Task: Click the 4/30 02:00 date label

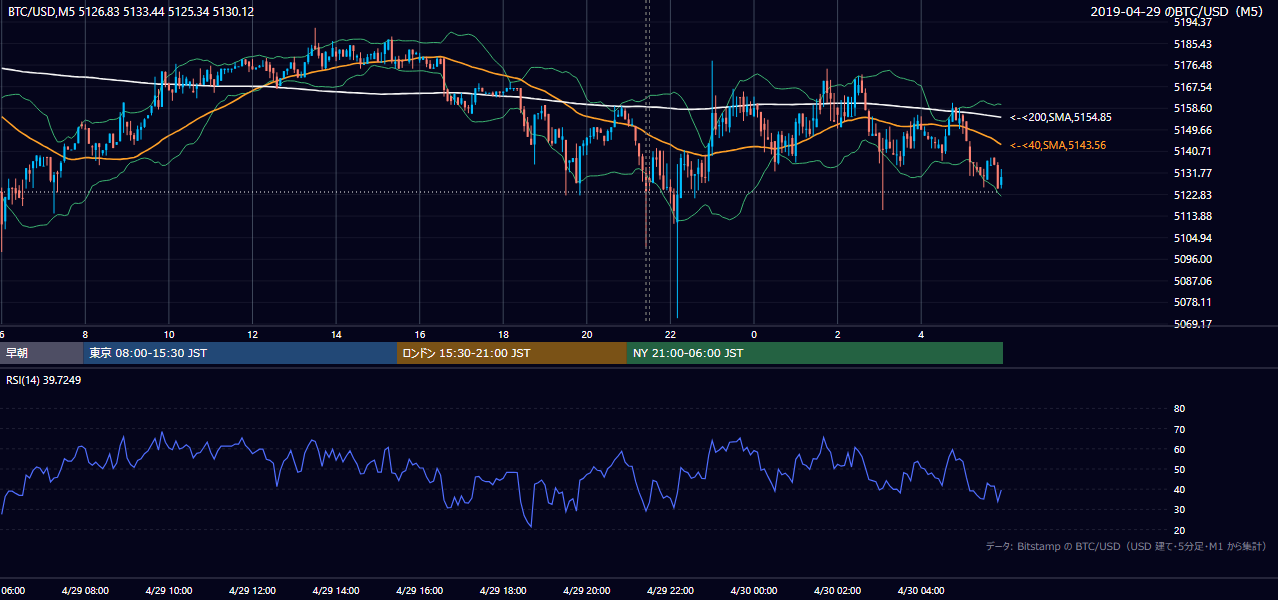Action: coord(838,591)
